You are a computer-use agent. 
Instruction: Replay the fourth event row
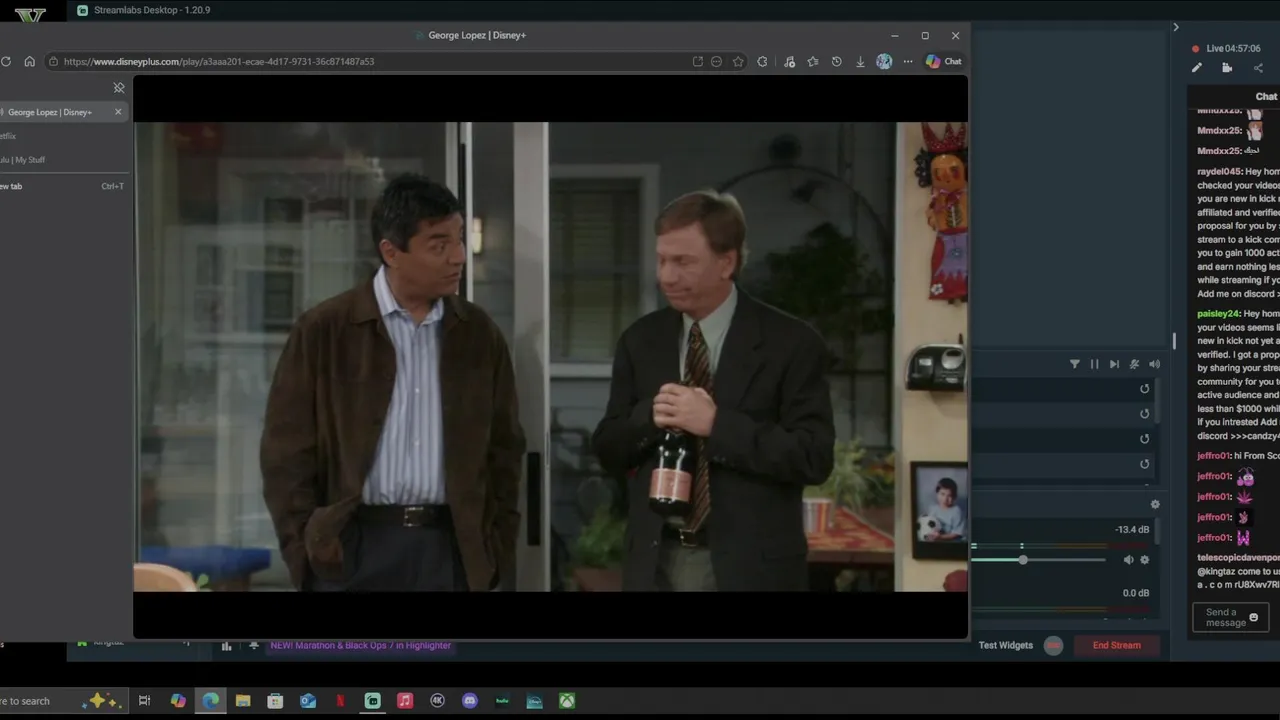(1145, 464)
